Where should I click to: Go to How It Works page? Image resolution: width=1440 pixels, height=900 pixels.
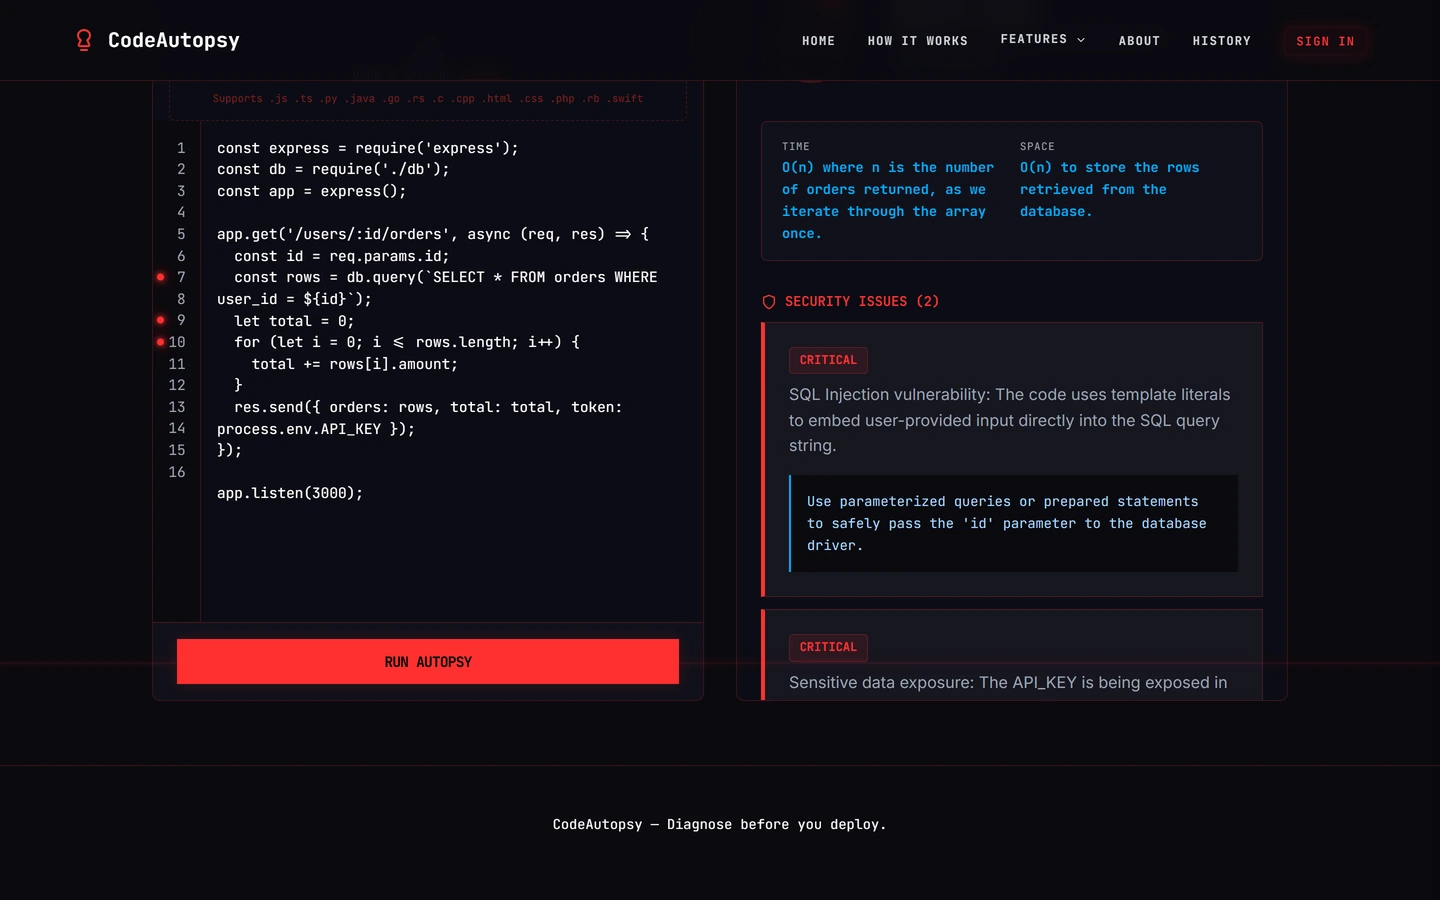pyautogui.click(x=917, y=41)
